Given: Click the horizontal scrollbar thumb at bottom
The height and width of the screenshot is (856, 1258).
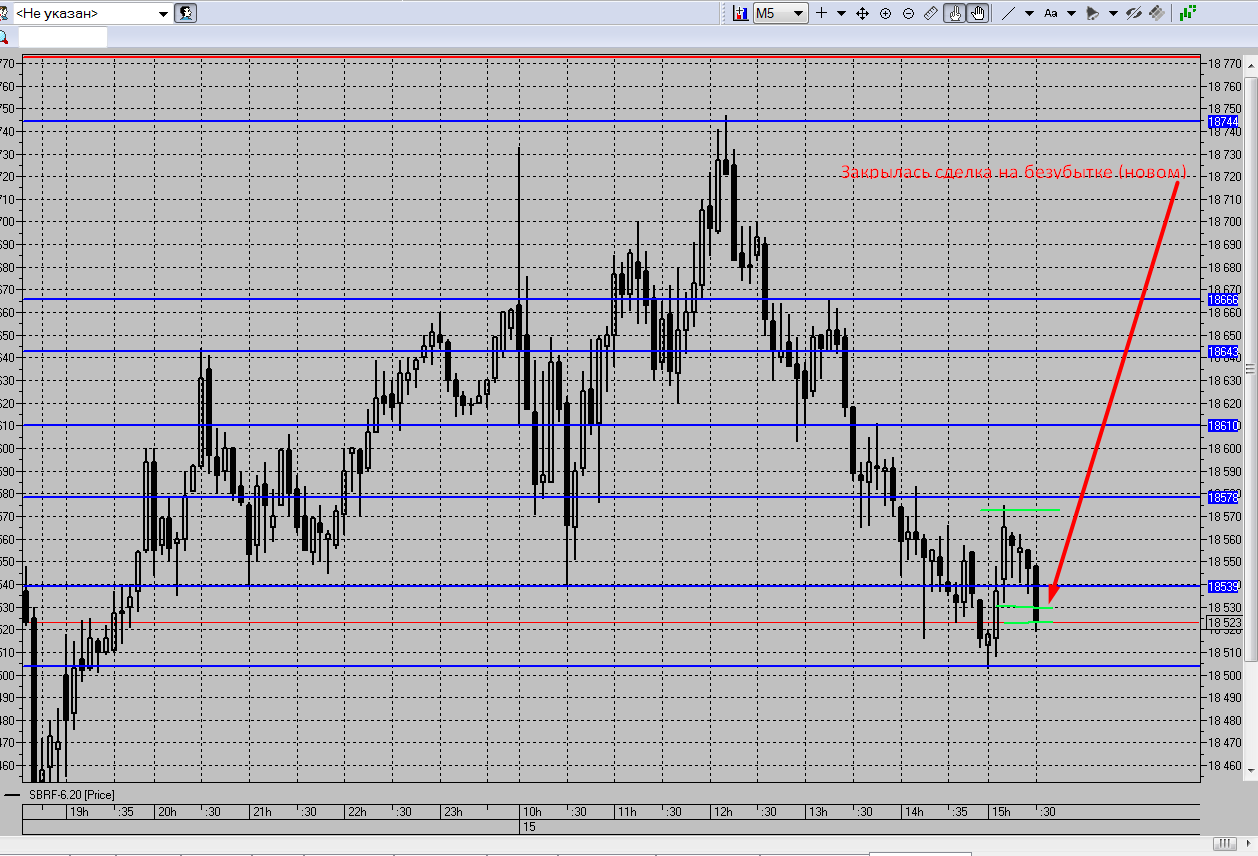Looking at the screenshot, I should coord(1225,843).
